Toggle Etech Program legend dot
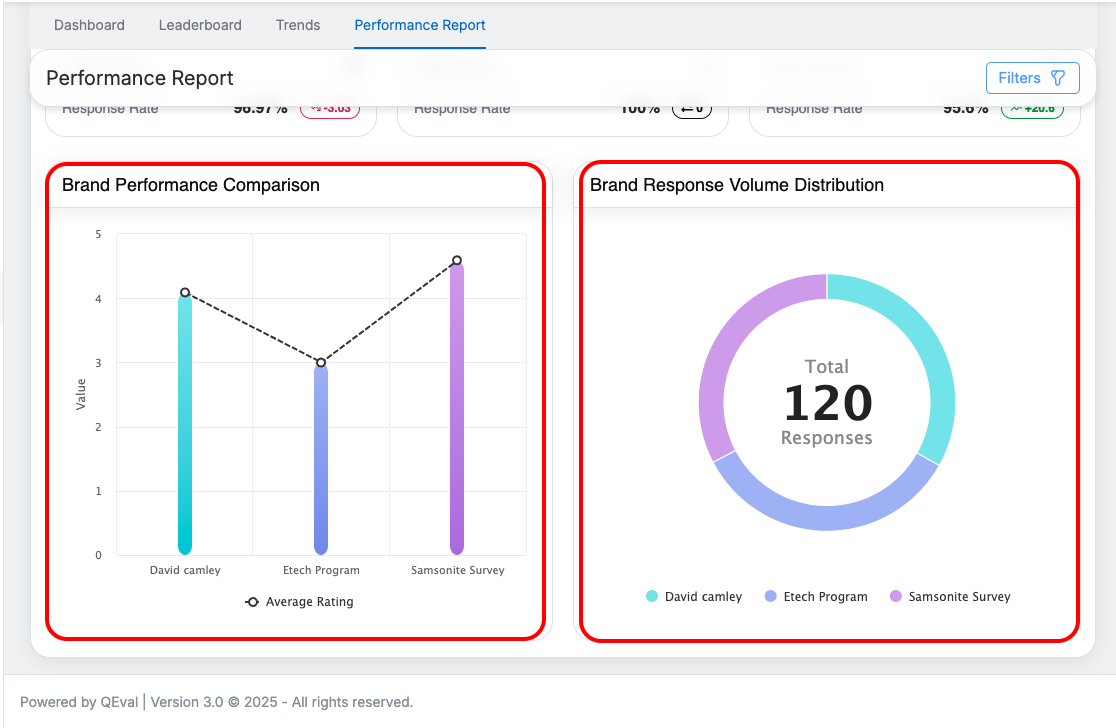The image size is (1116, 728). pos(771,597)
